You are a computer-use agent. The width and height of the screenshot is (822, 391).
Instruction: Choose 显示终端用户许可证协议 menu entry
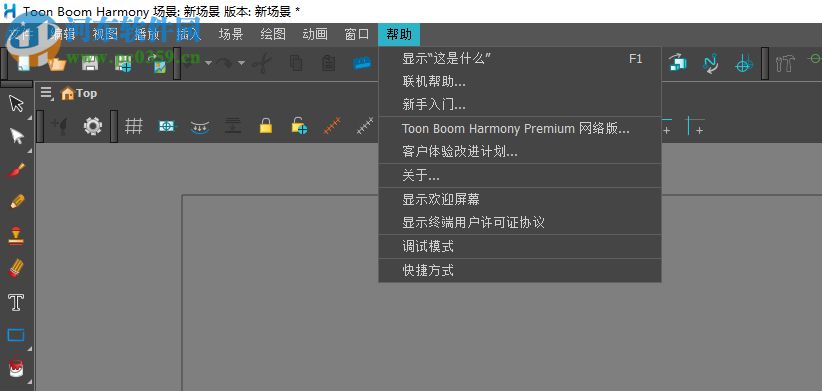(520, 222)
